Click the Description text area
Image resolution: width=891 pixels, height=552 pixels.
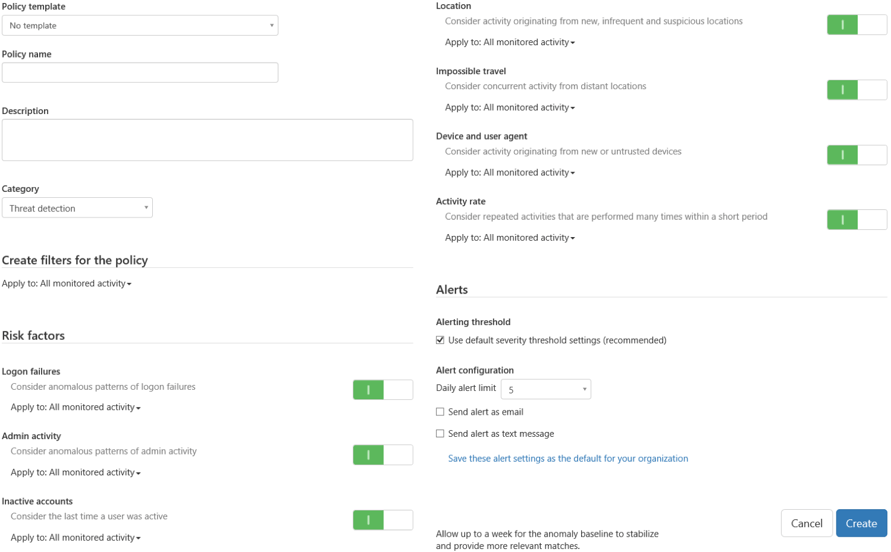click(x=207, y=140)
